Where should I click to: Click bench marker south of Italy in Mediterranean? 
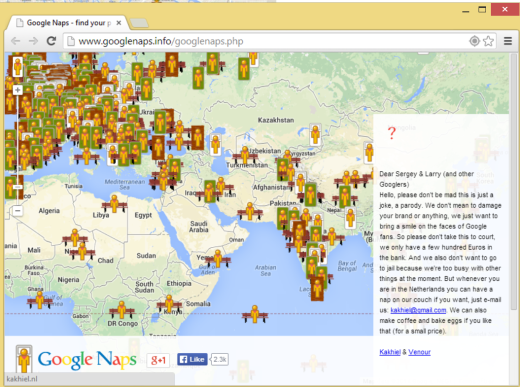click(x=86, y=156)
